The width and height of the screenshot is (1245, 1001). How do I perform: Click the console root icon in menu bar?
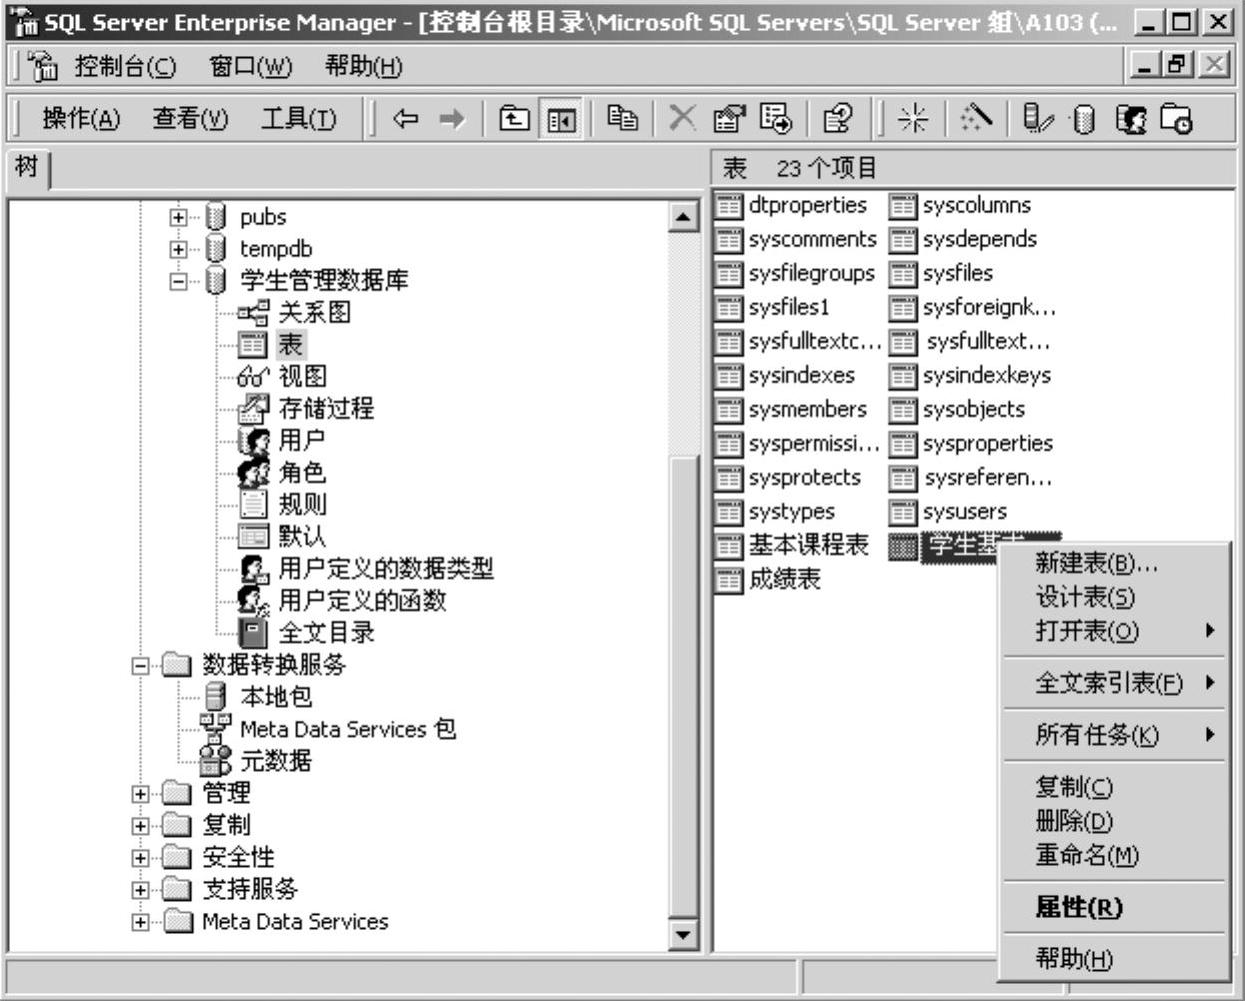click(x=44, y=66)
